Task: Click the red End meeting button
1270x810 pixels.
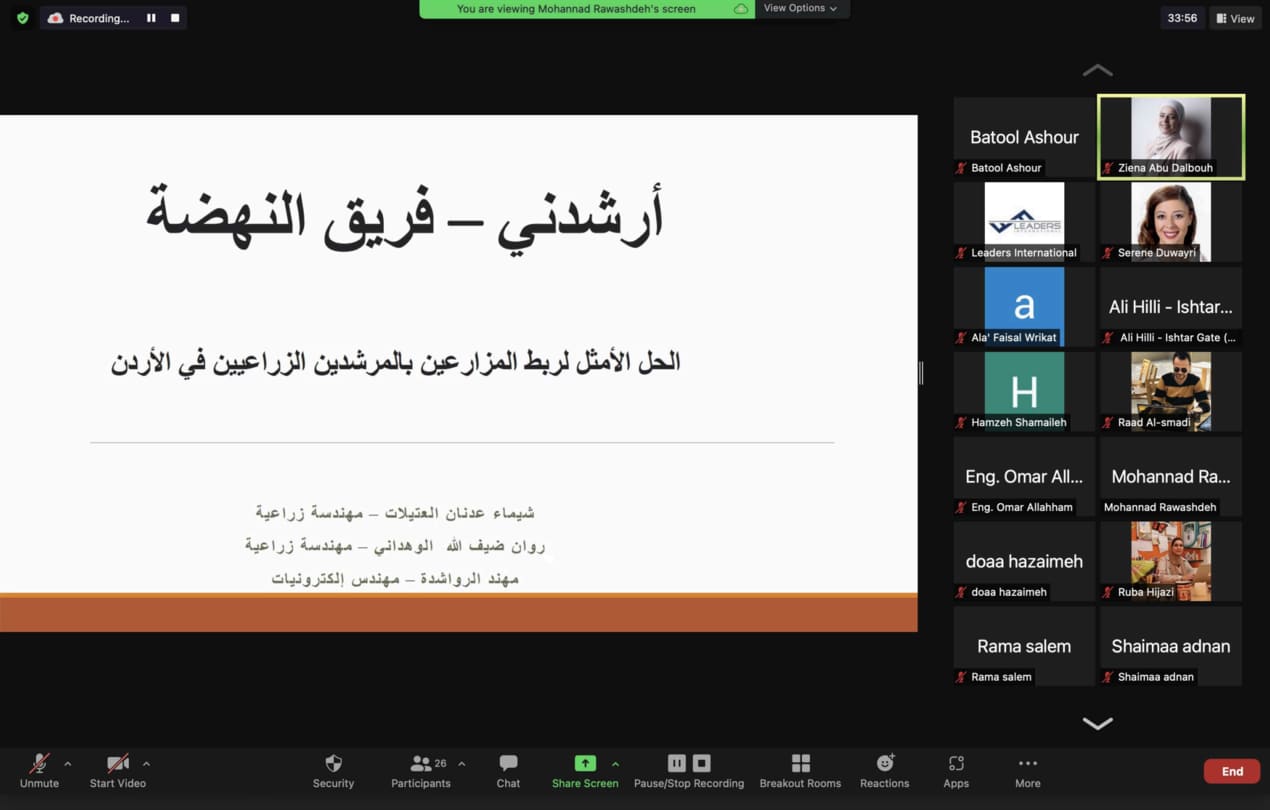Action: click(x=1232, y=771)
